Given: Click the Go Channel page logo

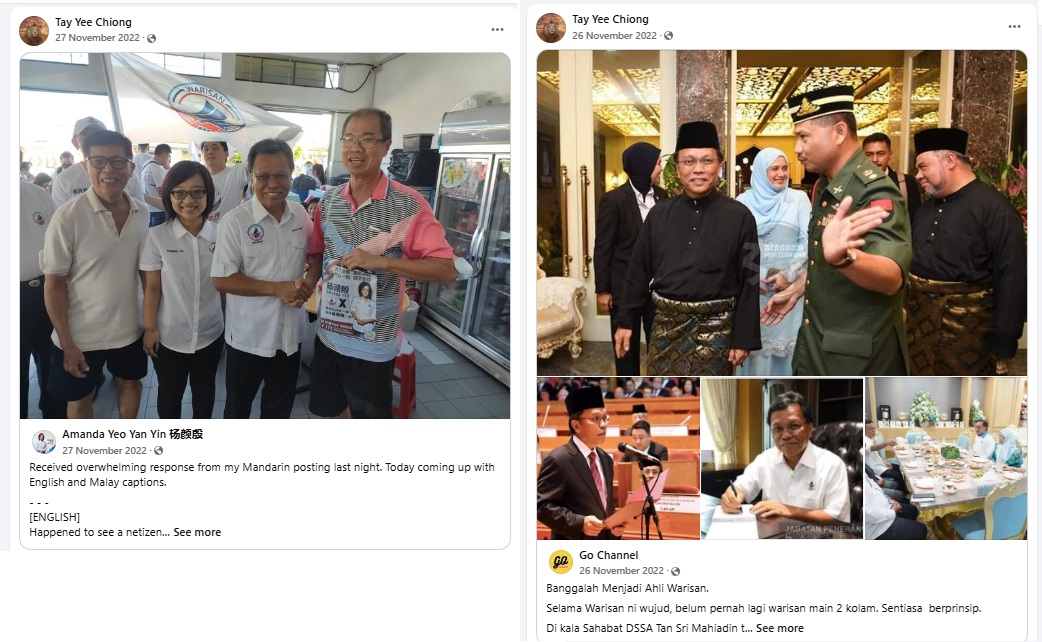Looking at the screenshot, I should pyautogui.click(x=560, y=562).
